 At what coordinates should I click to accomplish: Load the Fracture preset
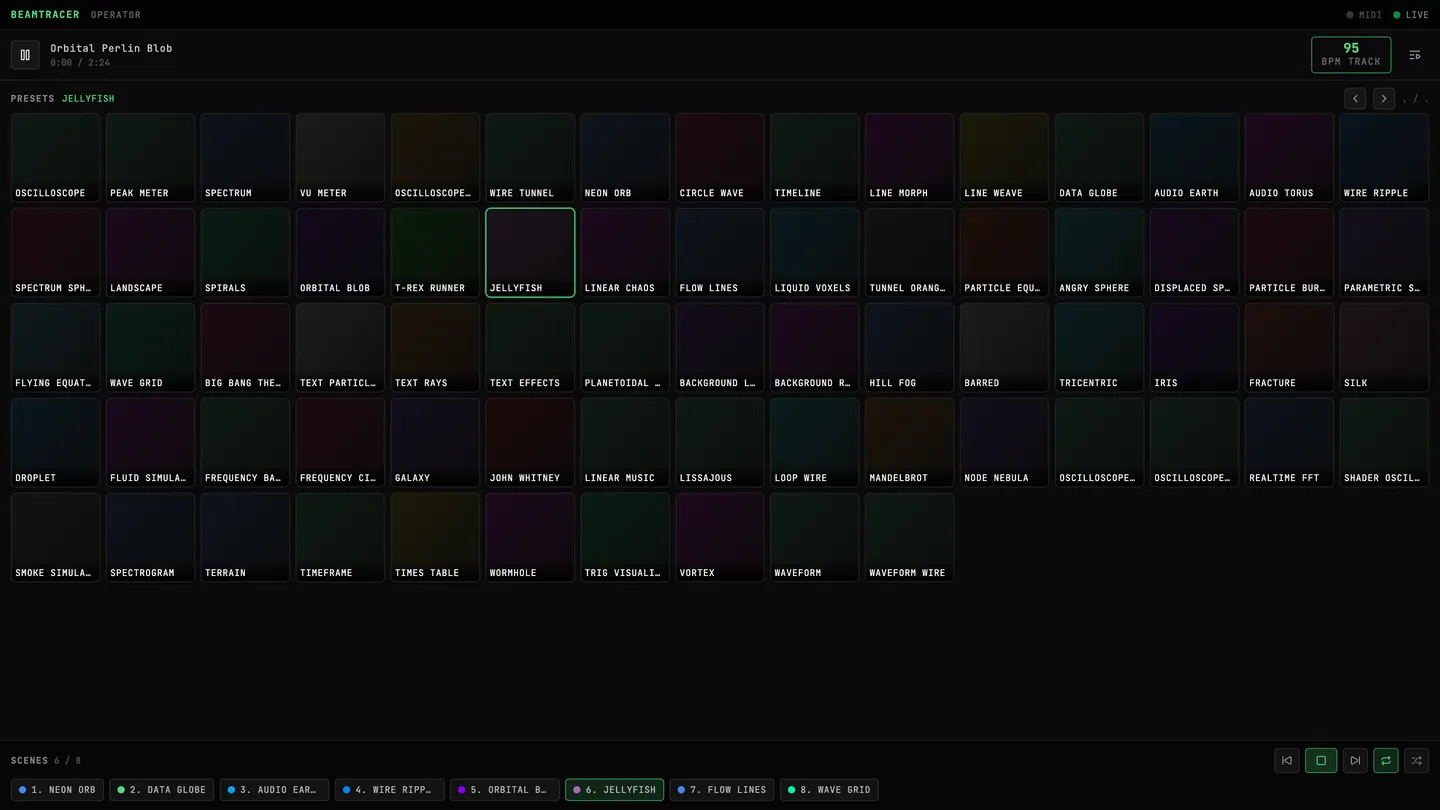pos(1289,348)
